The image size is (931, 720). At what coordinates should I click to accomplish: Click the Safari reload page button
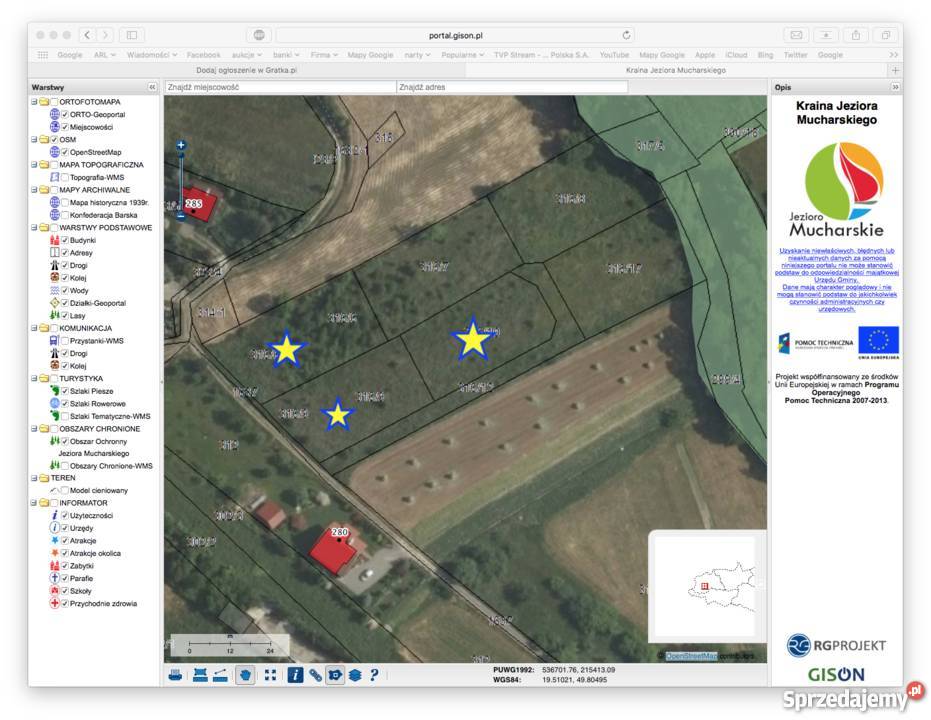click(x=627, y=35)
